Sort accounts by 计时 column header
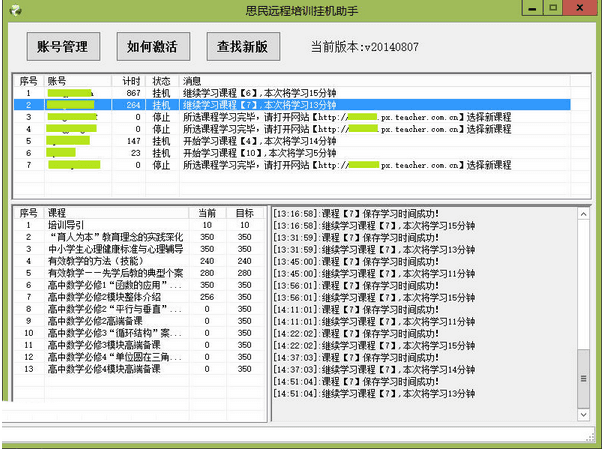Image resolution: width=603 pixels, height=450 pixels. (131, 80)
